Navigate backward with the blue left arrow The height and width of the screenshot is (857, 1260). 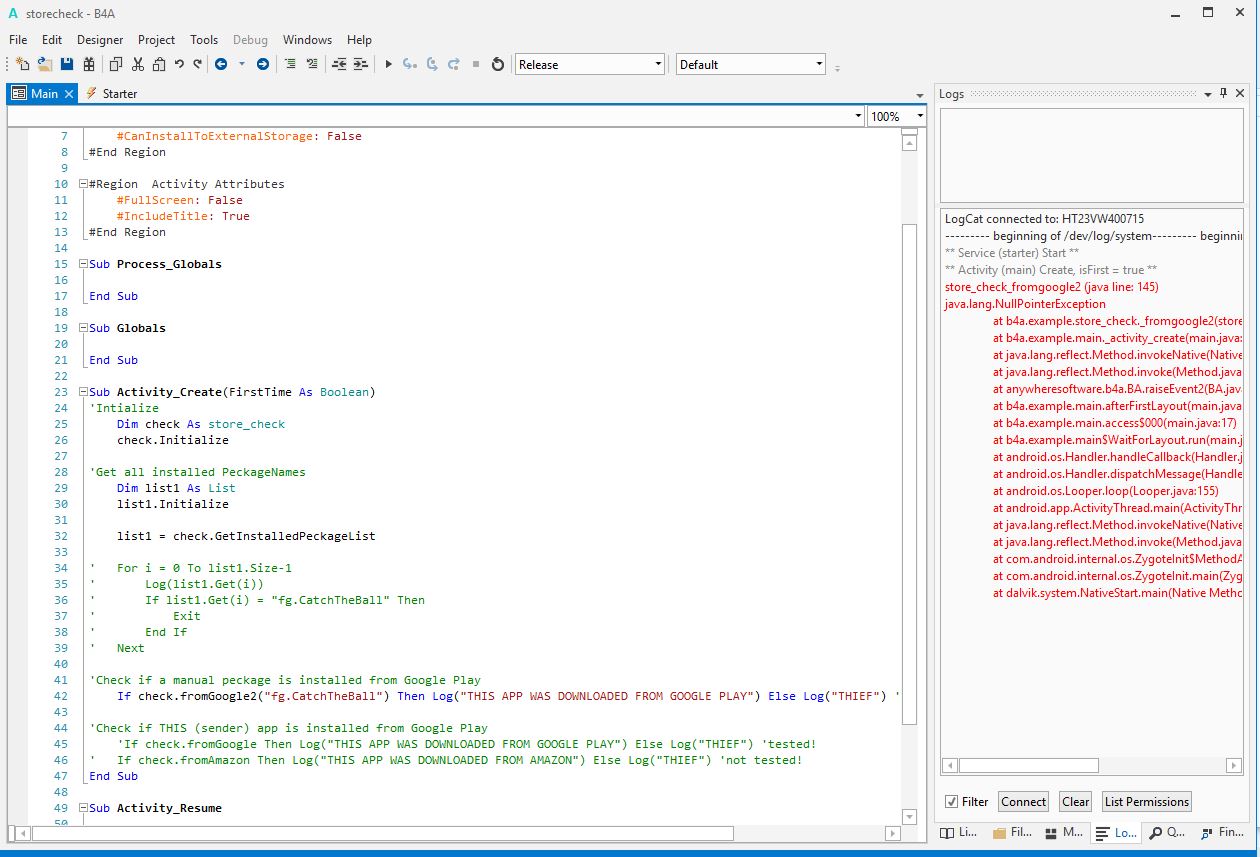(220, 64)
